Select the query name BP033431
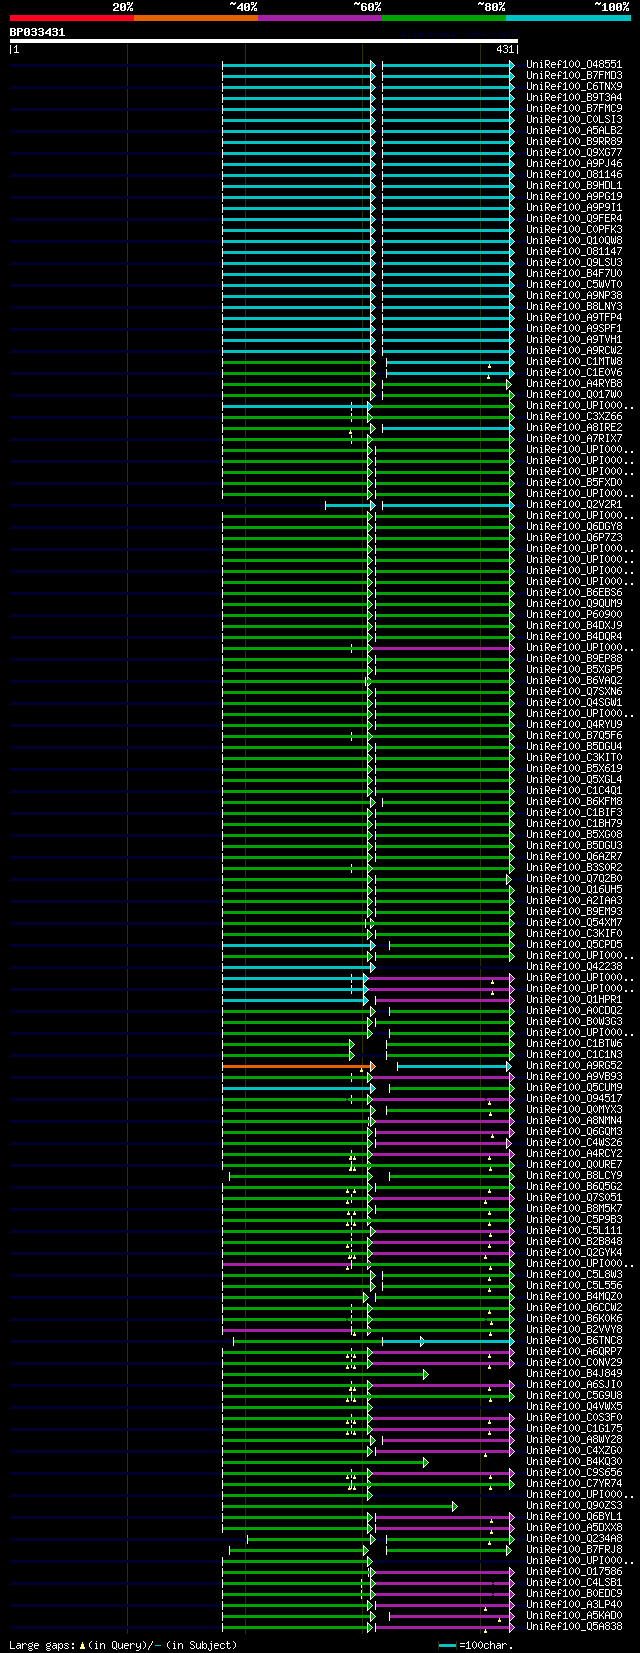The image size is (640, 1653). [38, 32]
